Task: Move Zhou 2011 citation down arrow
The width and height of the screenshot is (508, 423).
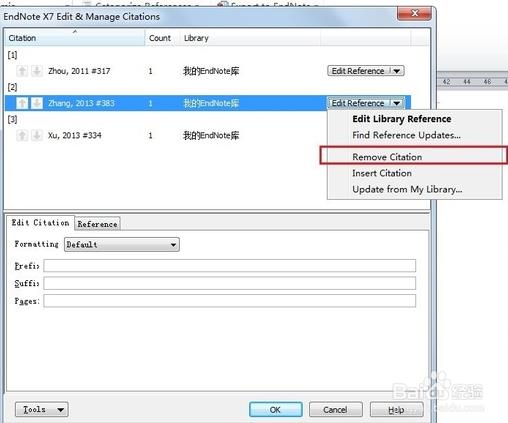Action: (x=37, y=71)
